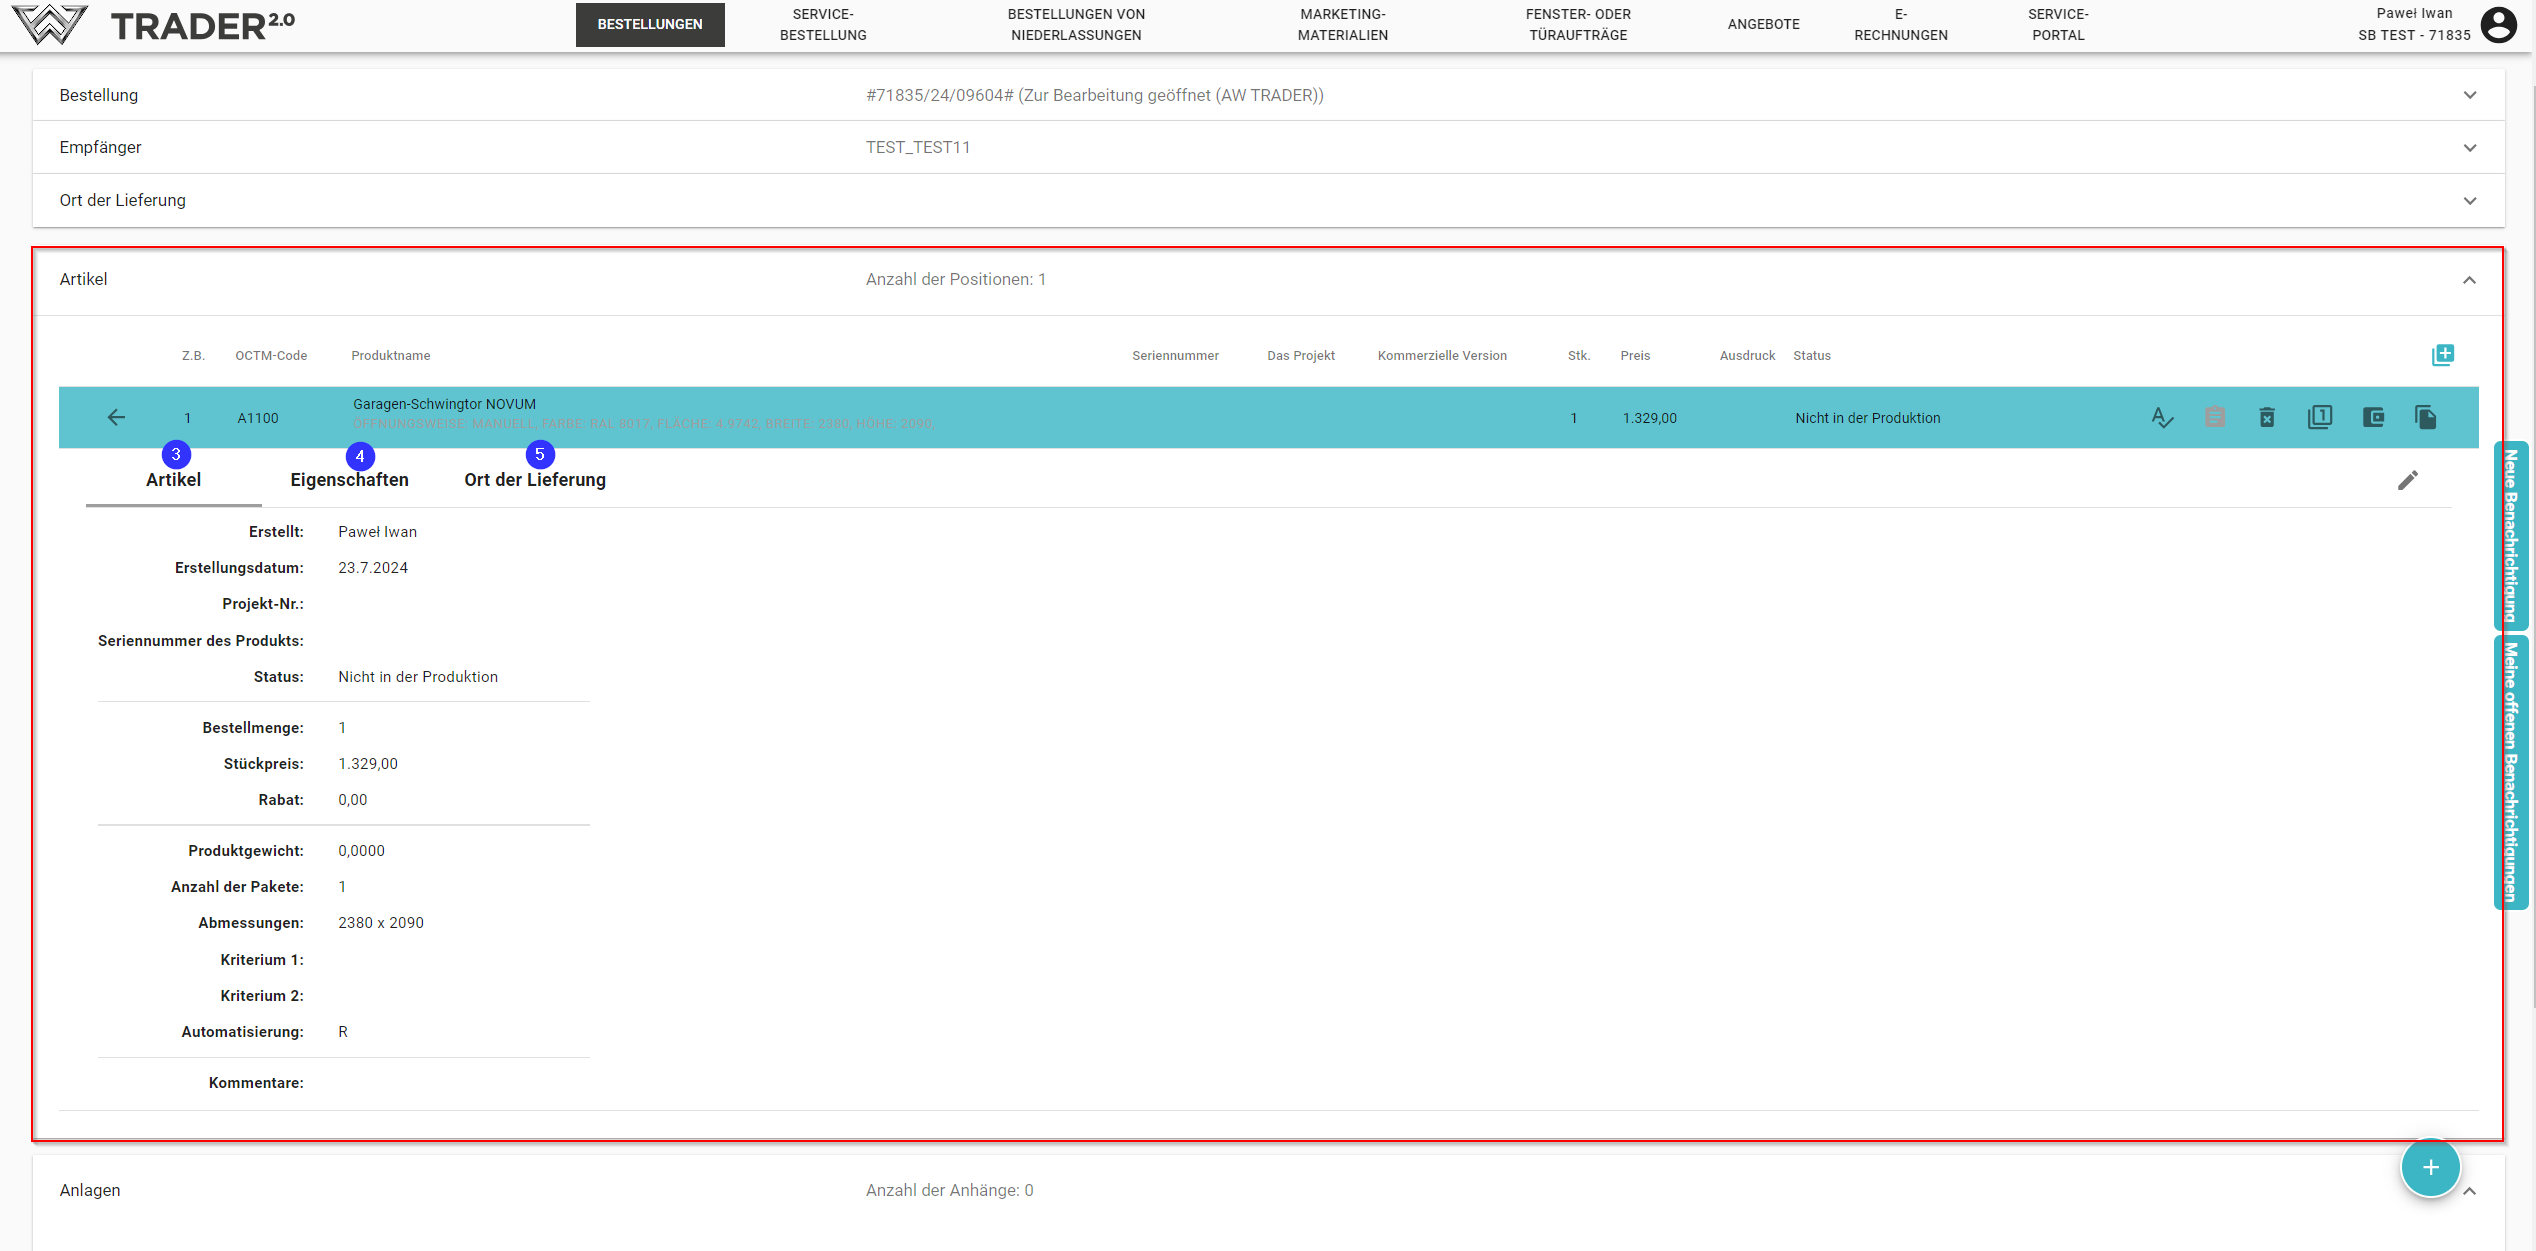This screenshot has width=2536, height=1251.
Task: Click the back arrow in article row
Action: click(116, 418)
